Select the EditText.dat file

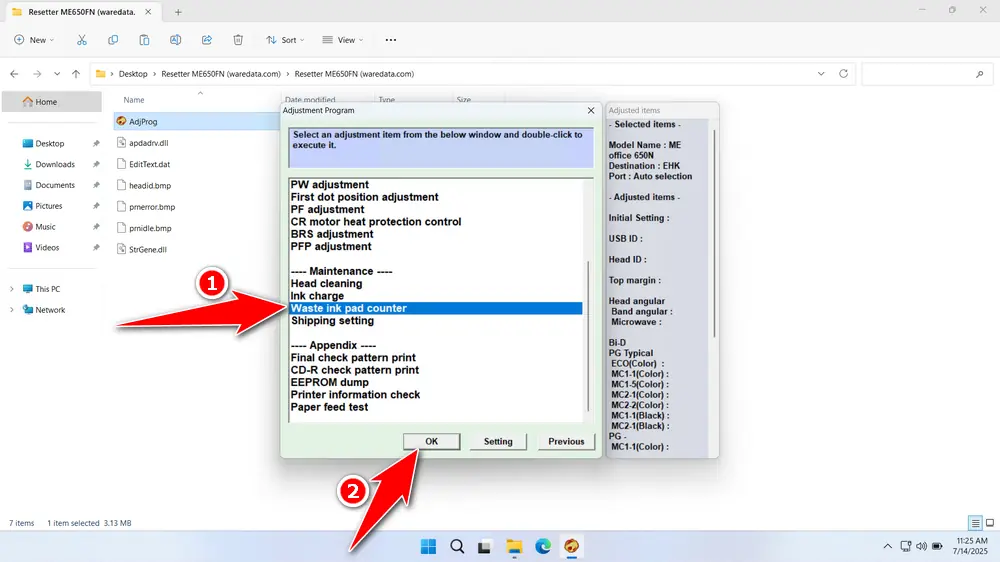149,164
